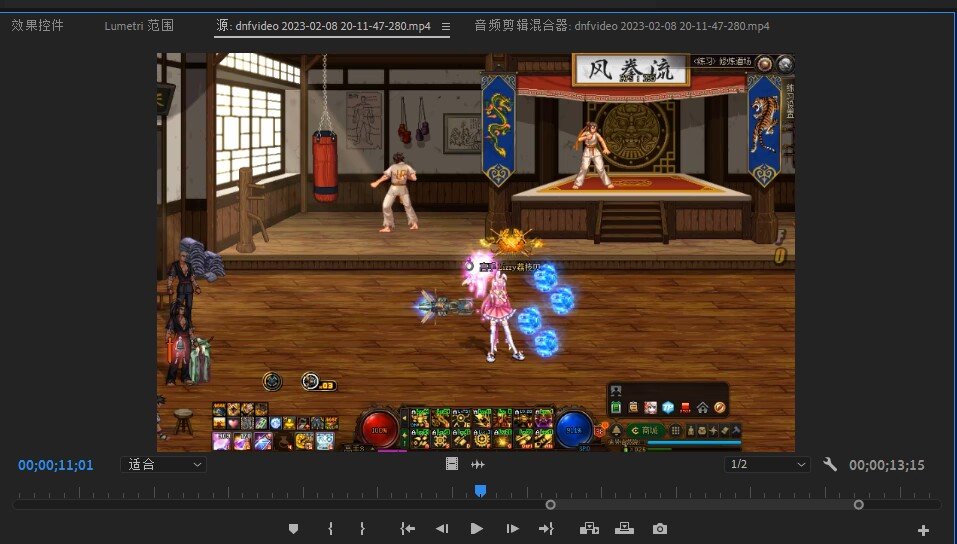The width and height of the screenshot is (957, 544).
Task: Grab the left handle of the zoom scroll bar
Action: (x=551, y=505)
